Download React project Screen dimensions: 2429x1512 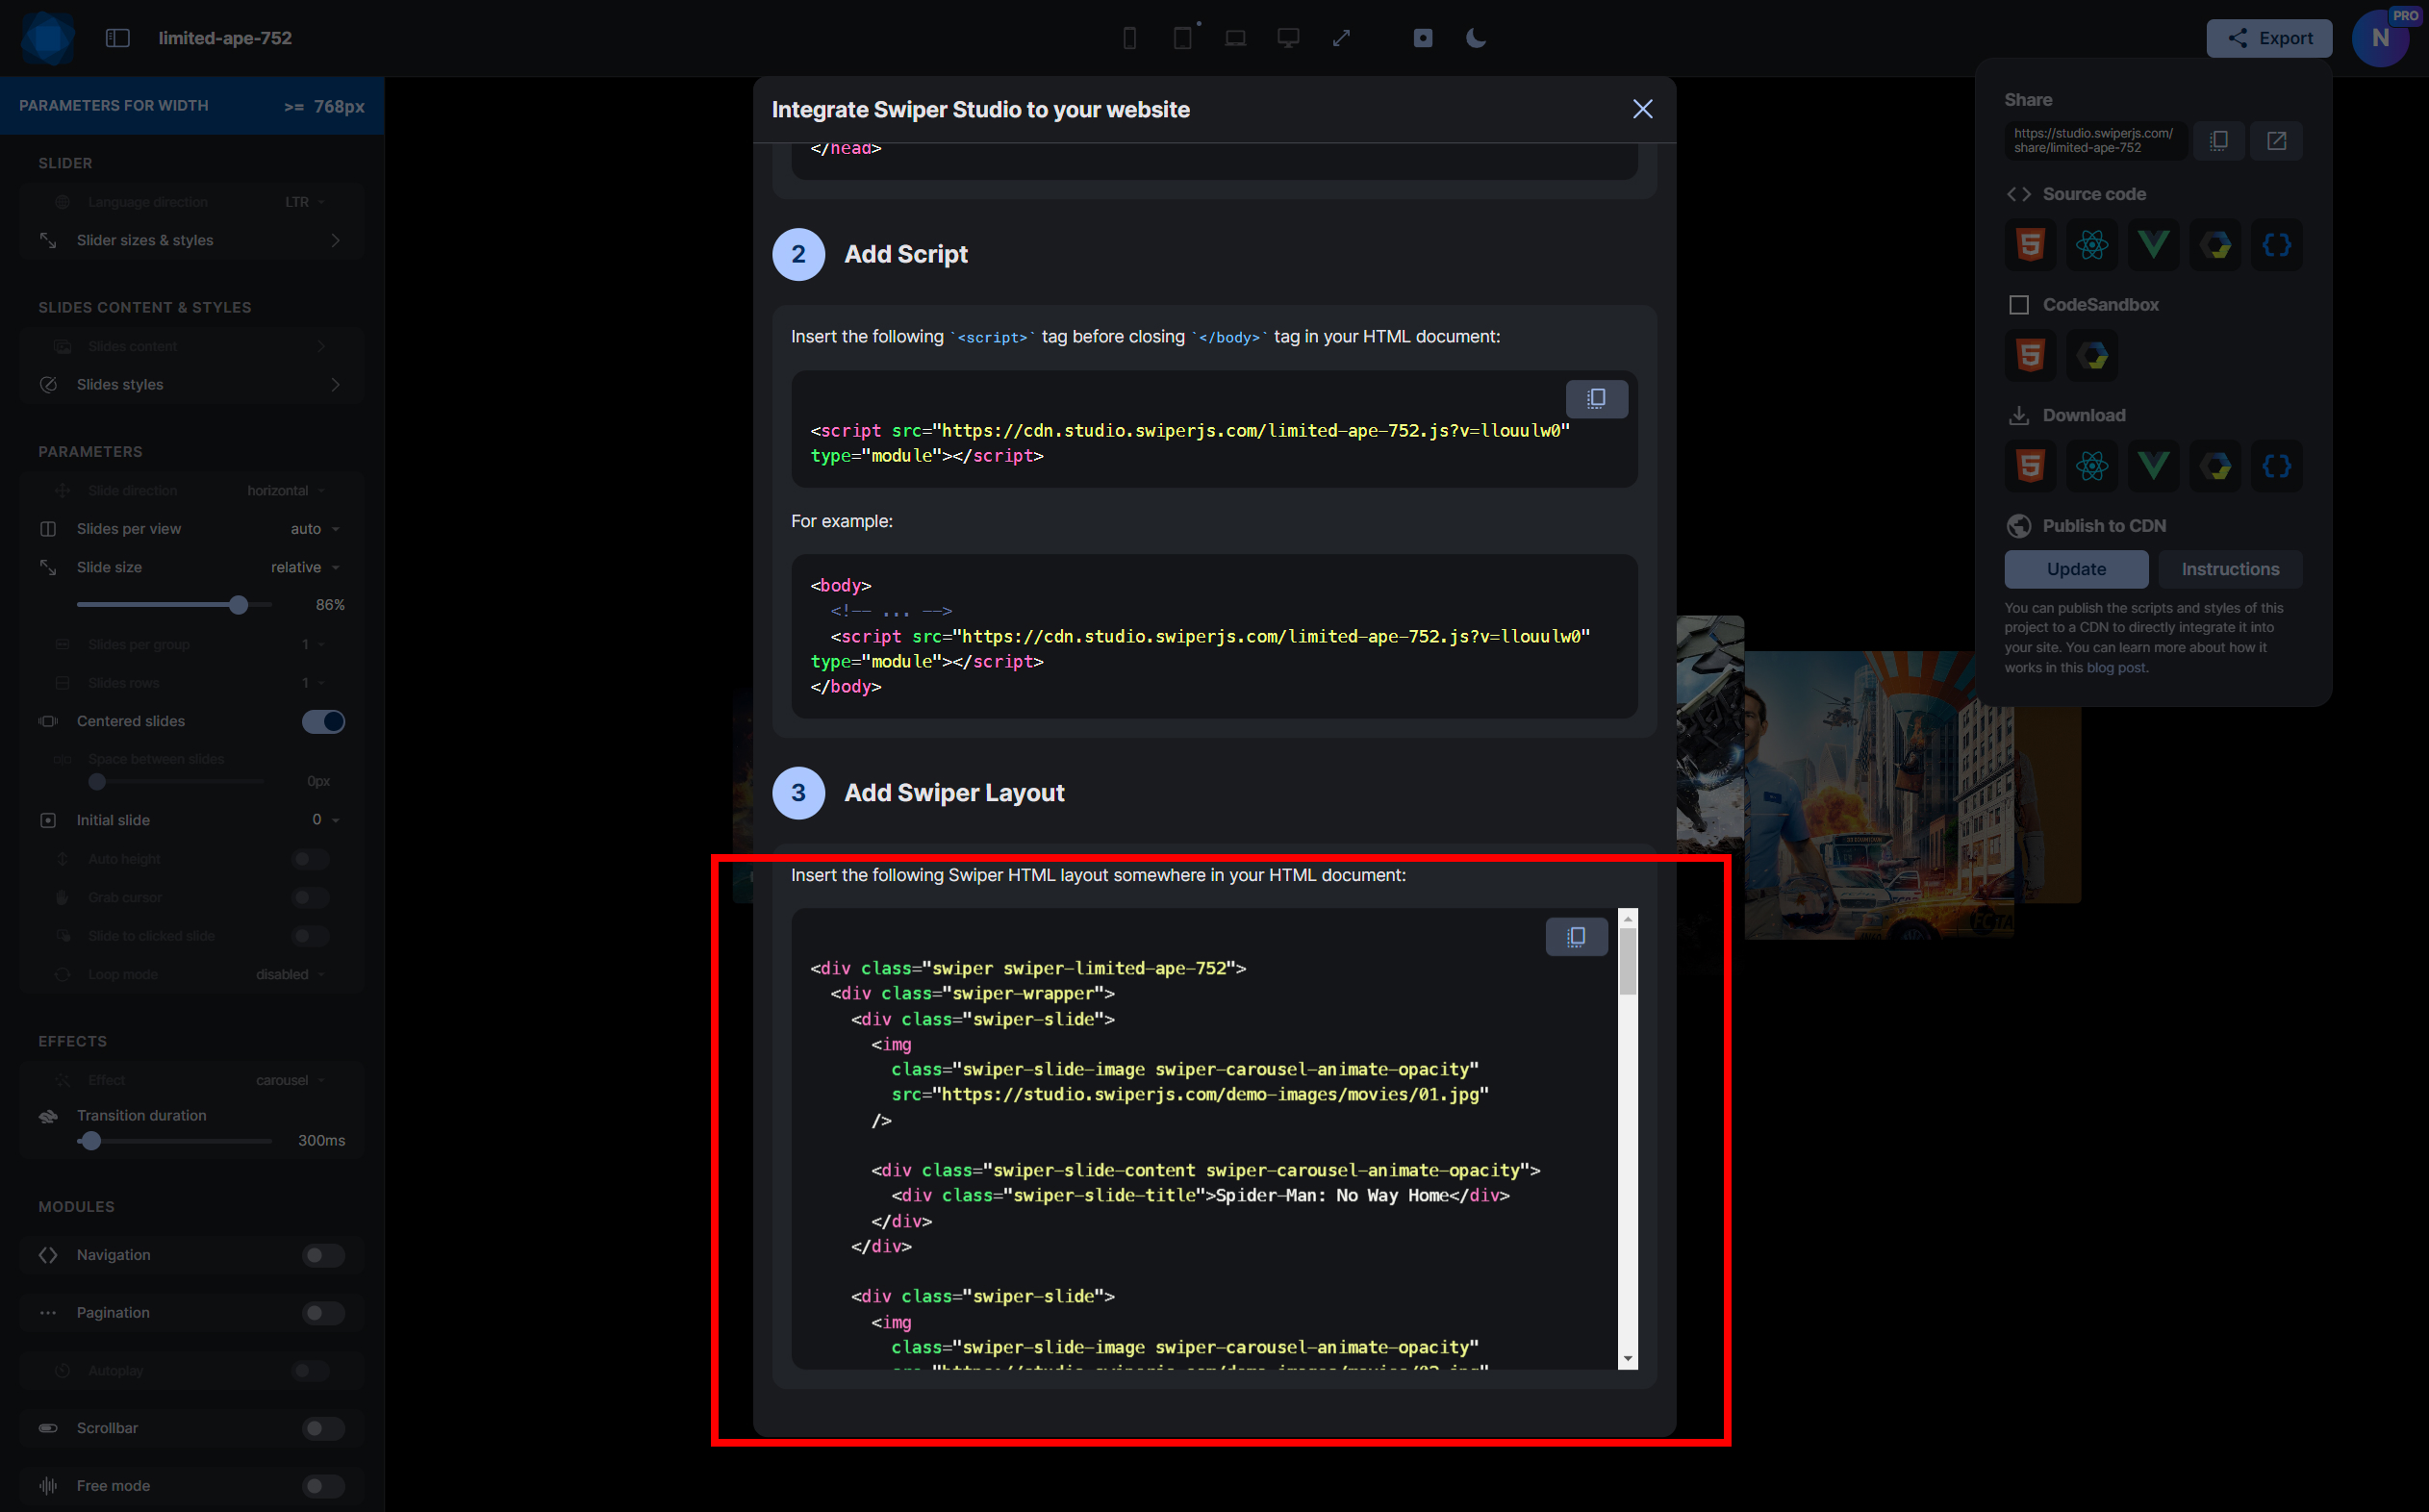(x=2092, y=466)
